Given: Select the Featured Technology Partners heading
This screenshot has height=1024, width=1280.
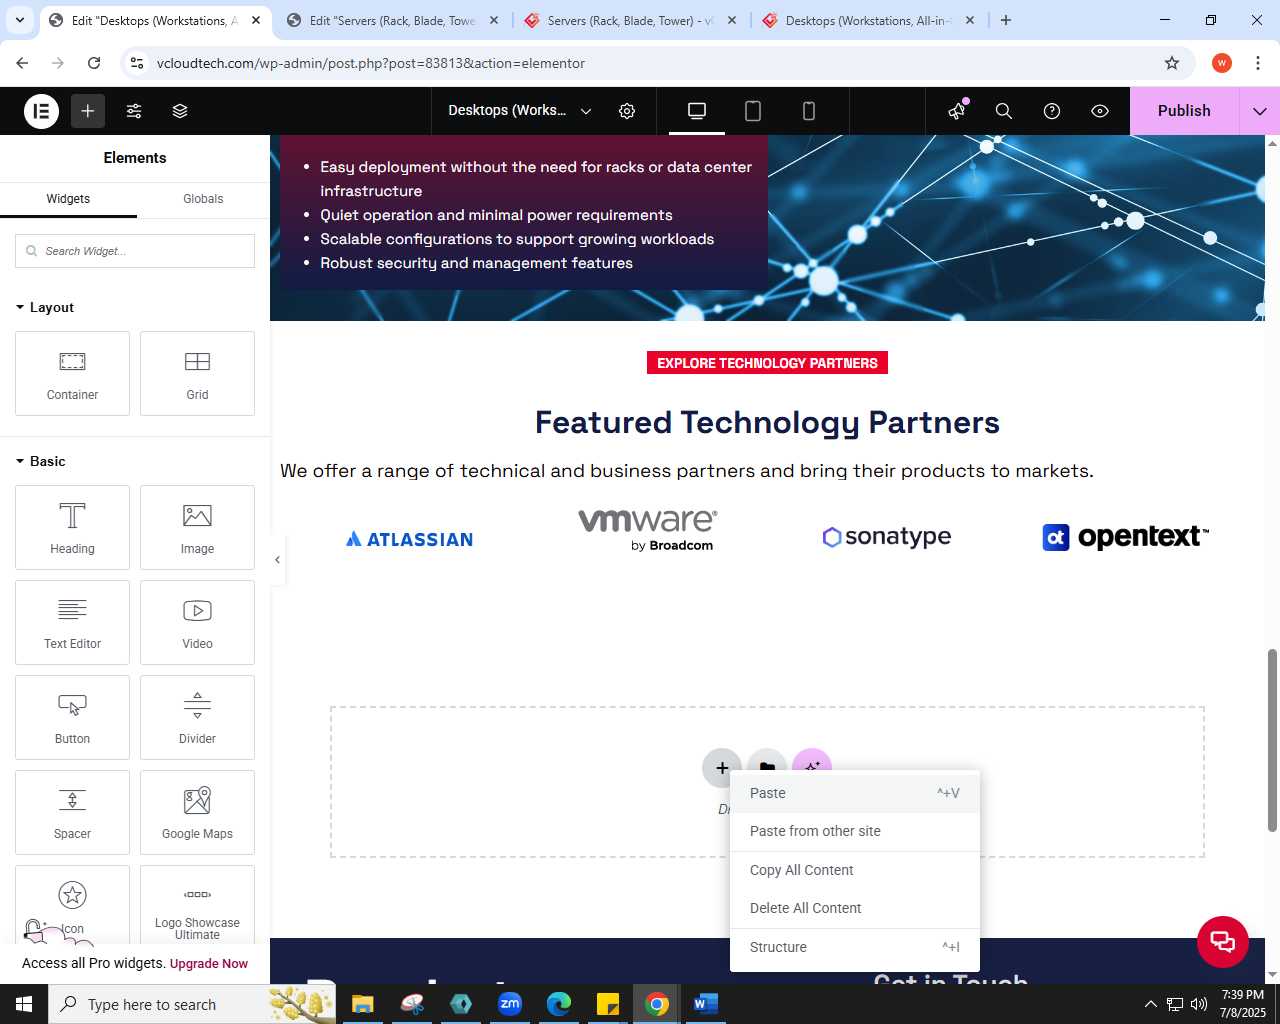Looking at the screenshot, I should pos(767,422).
